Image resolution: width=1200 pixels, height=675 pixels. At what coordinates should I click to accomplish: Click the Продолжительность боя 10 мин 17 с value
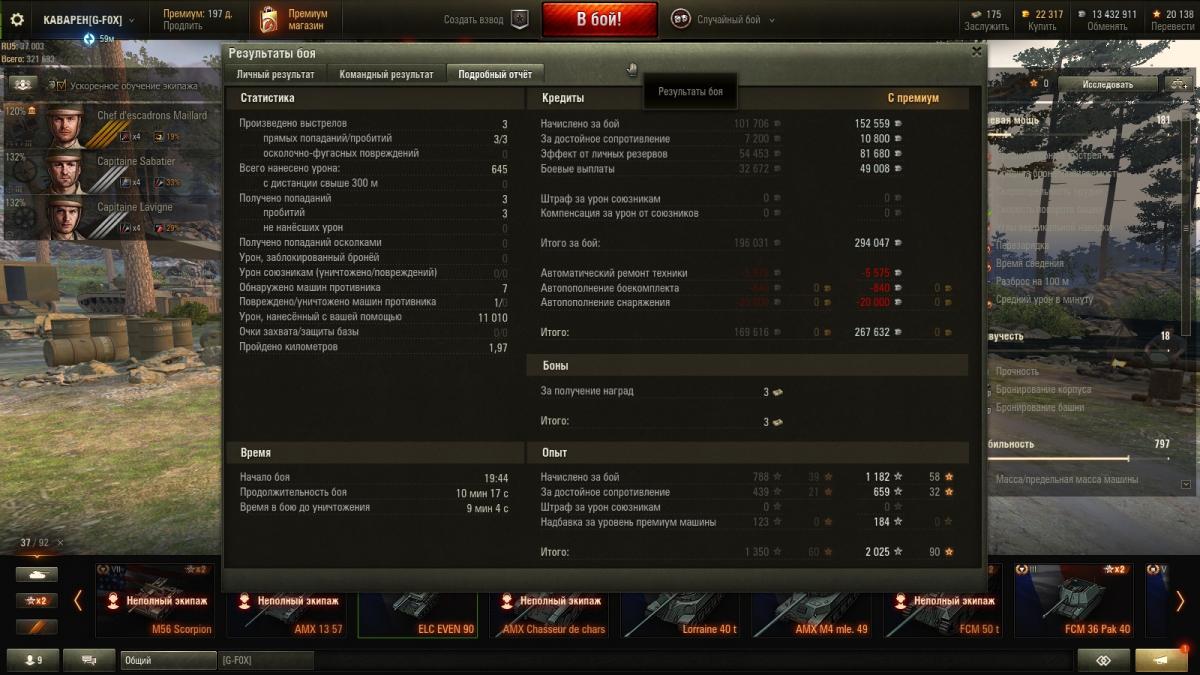[482, 493]
